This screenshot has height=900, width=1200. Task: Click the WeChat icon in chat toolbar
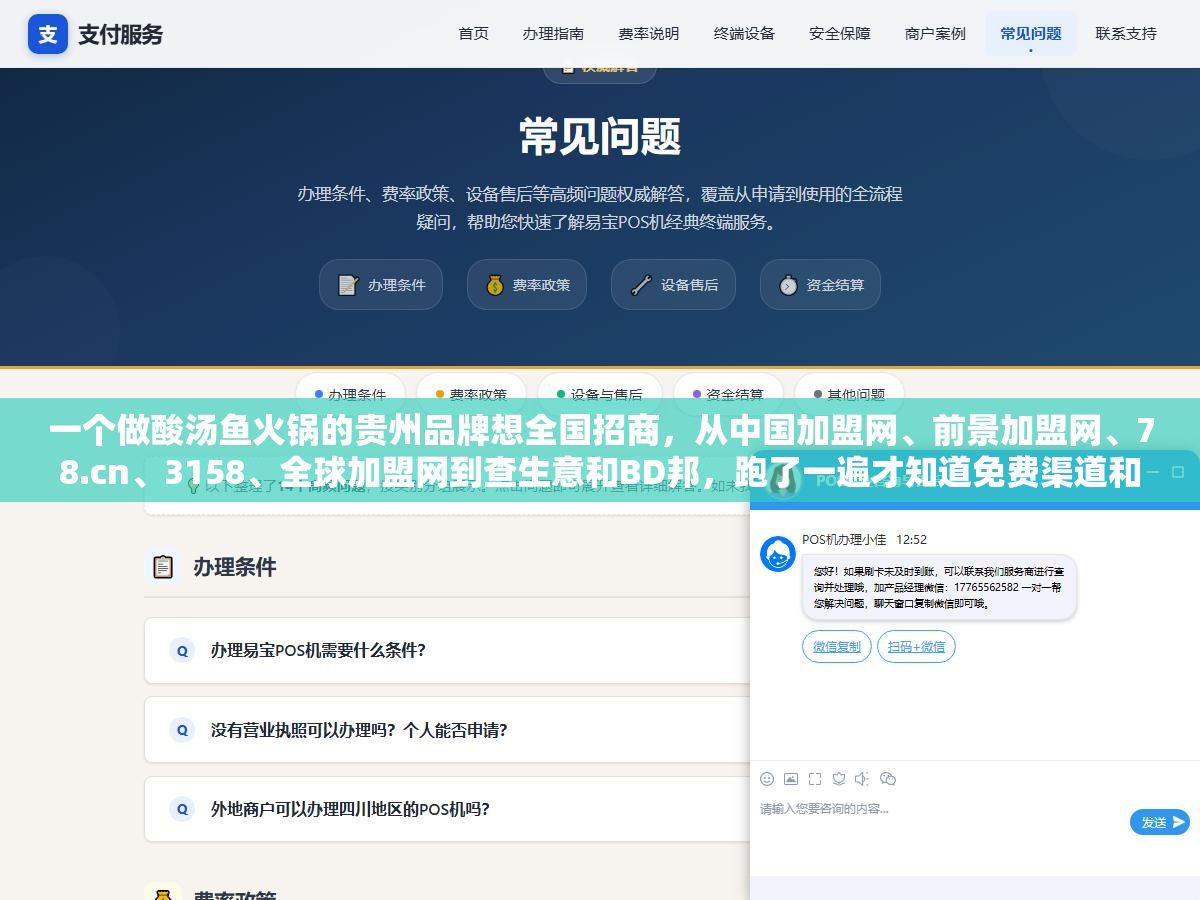[x=888, y=778]
